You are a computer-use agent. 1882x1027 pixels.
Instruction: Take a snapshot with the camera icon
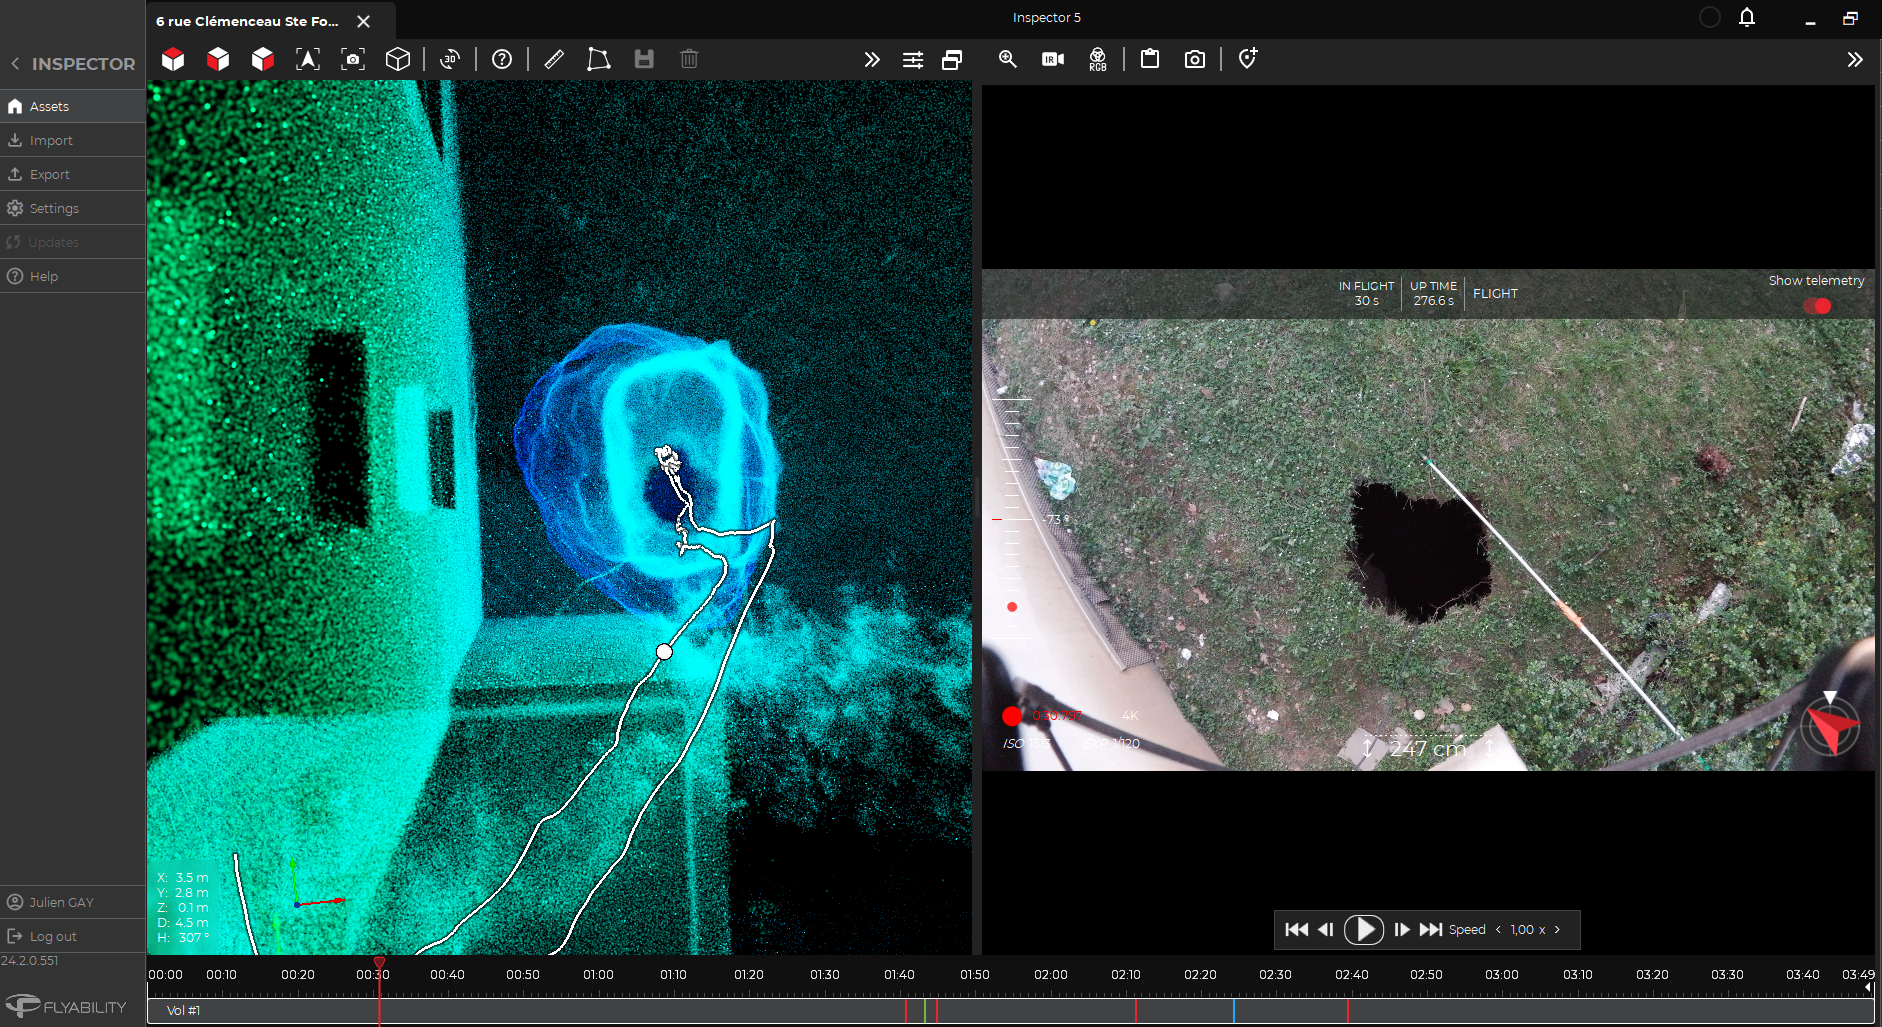coord(1194,59)
